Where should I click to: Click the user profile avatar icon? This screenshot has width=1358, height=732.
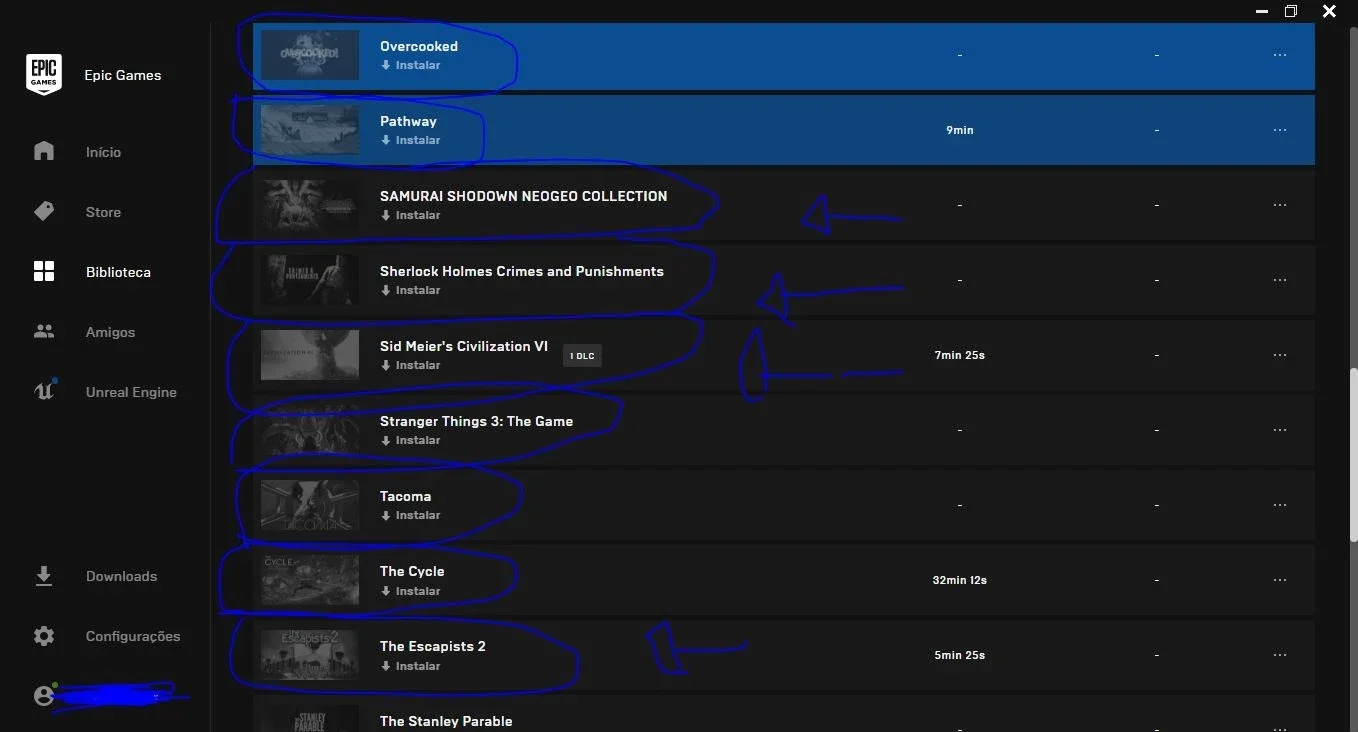click(x=43, y=695)
